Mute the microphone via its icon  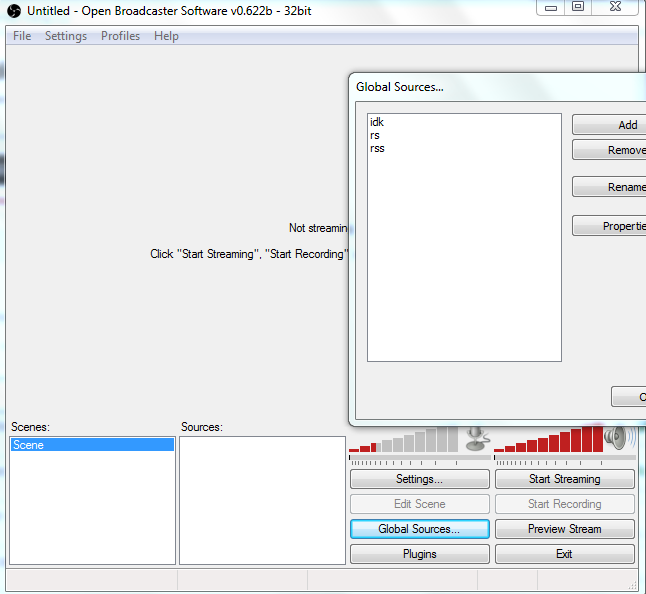(x=477, y=439)
